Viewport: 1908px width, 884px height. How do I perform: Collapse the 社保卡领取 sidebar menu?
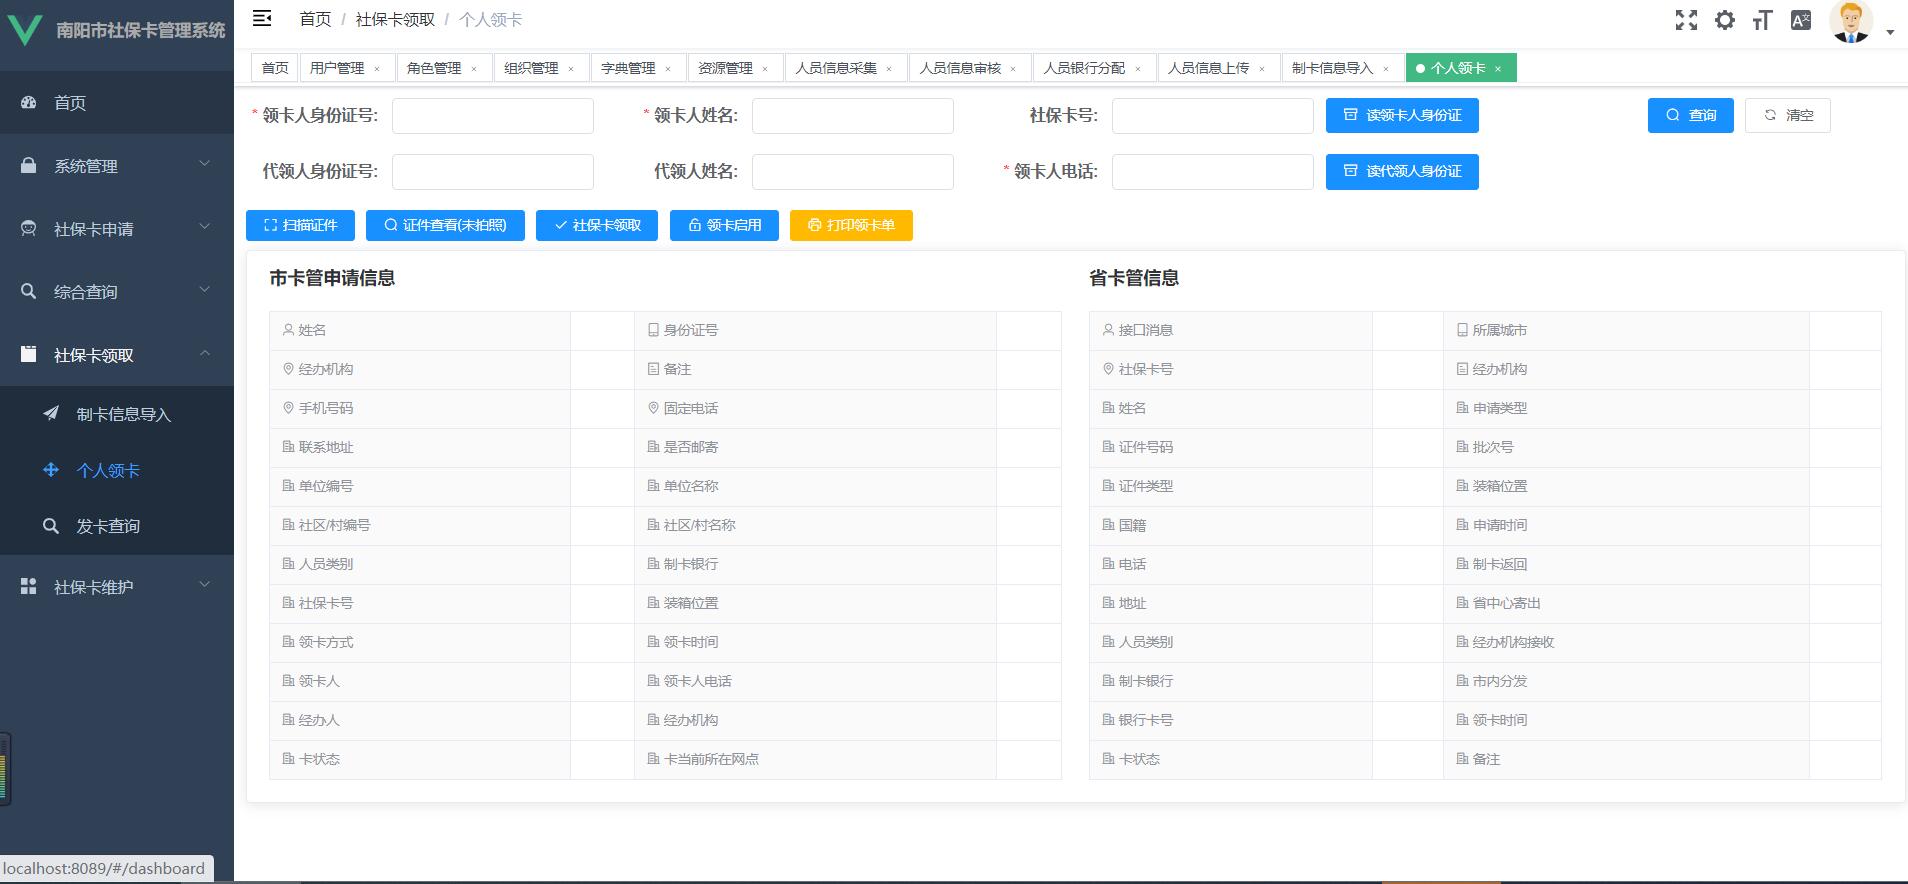click(x=117, y=354)
